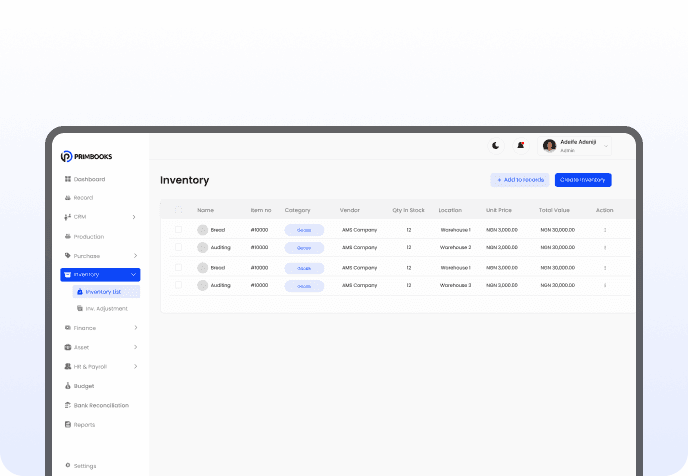Click item avatar in Auditing Warehouse 3 row

[202, 286]
